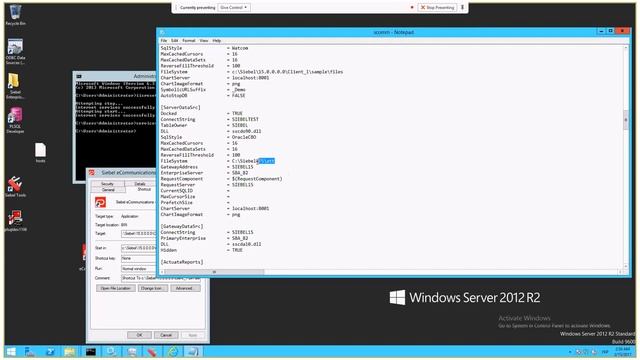Click the sscda10.dll value in Notepad
This screenshot has width=640, height=360.
click(246, 244)
